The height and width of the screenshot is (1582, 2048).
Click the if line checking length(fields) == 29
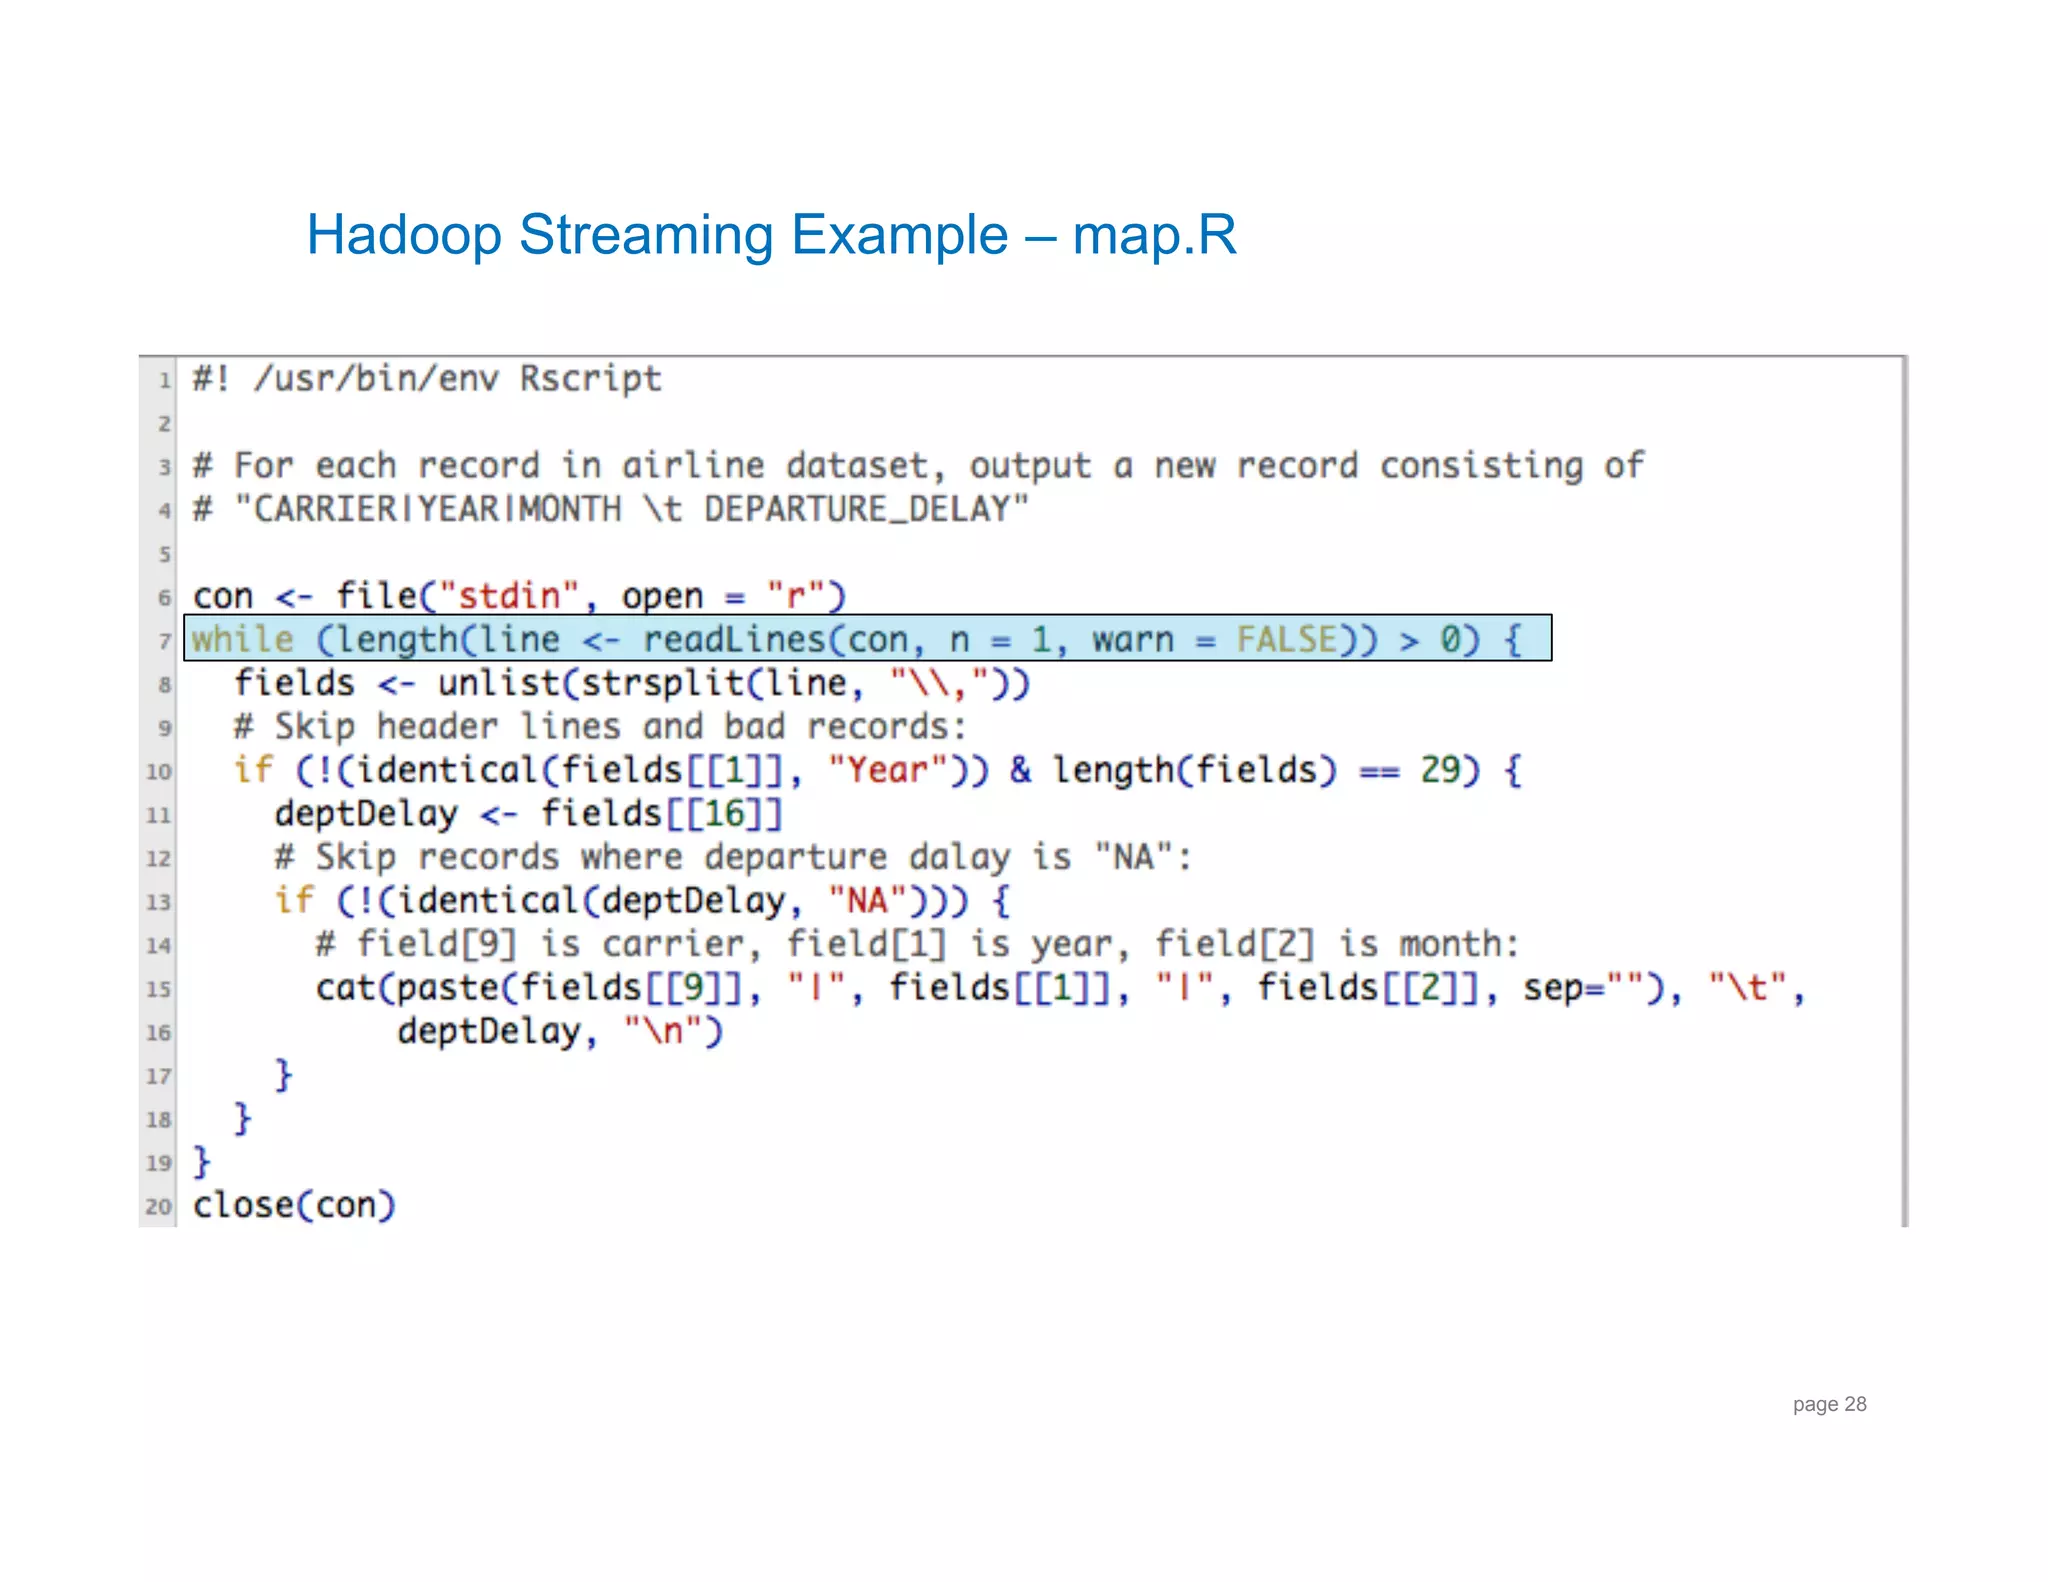pos(878,771)
